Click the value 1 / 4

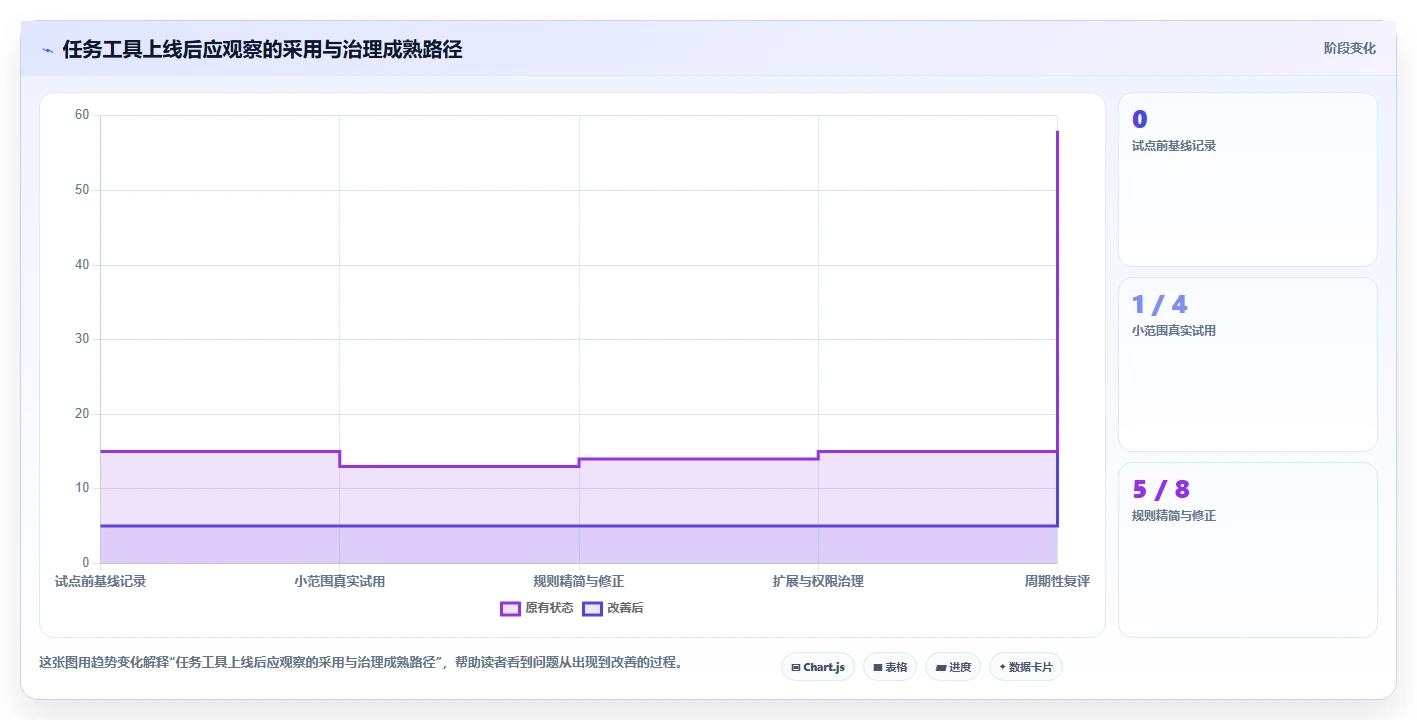click(1160, 305)
